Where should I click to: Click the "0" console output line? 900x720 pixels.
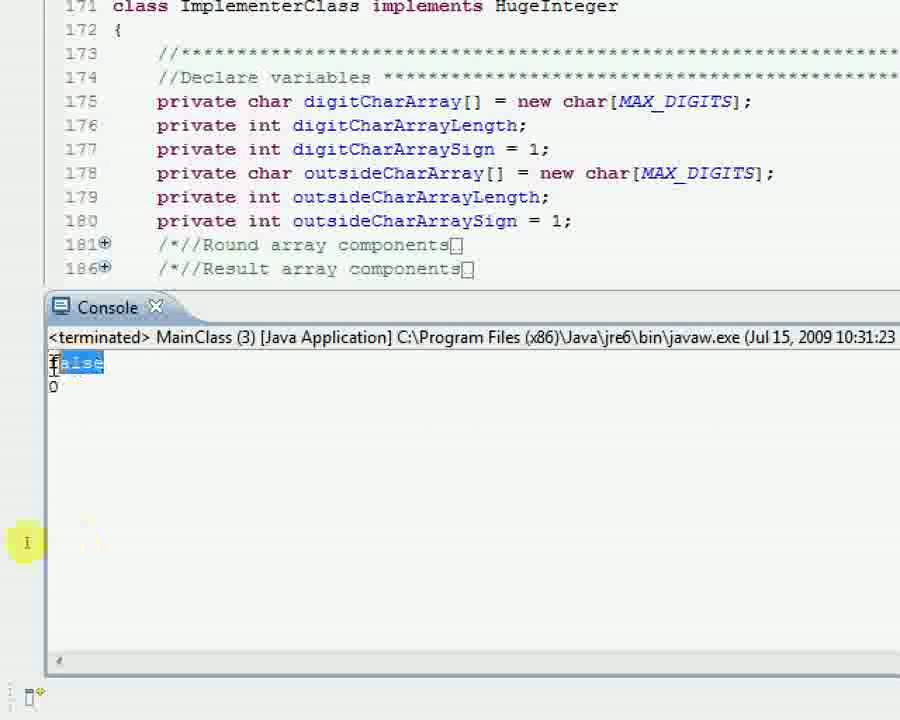[53, 387]
